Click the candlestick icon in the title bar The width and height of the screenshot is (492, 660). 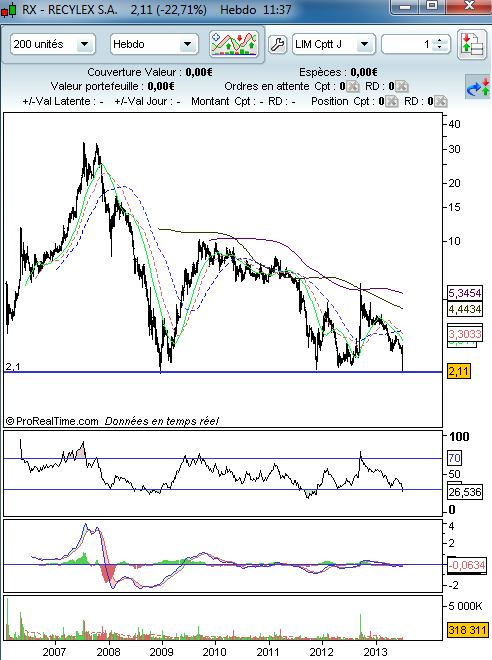(x=9, y=9)
